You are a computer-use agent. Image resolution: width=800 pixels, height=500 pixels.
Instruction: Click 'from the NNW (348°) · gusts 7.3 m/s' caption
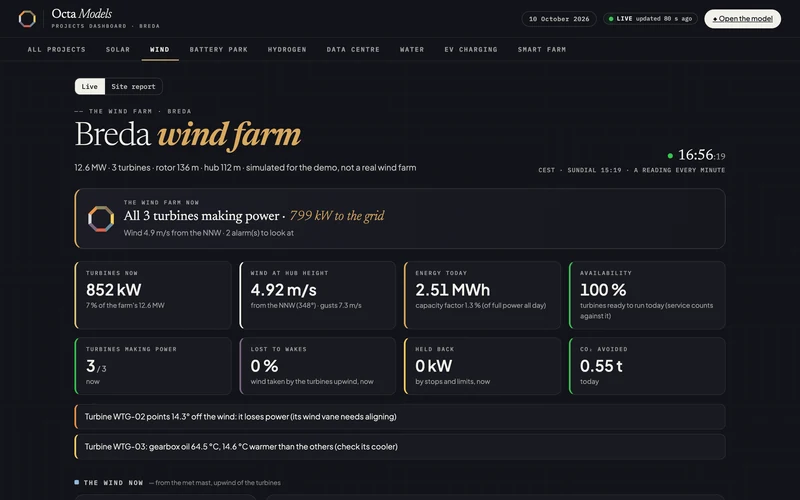306,306
